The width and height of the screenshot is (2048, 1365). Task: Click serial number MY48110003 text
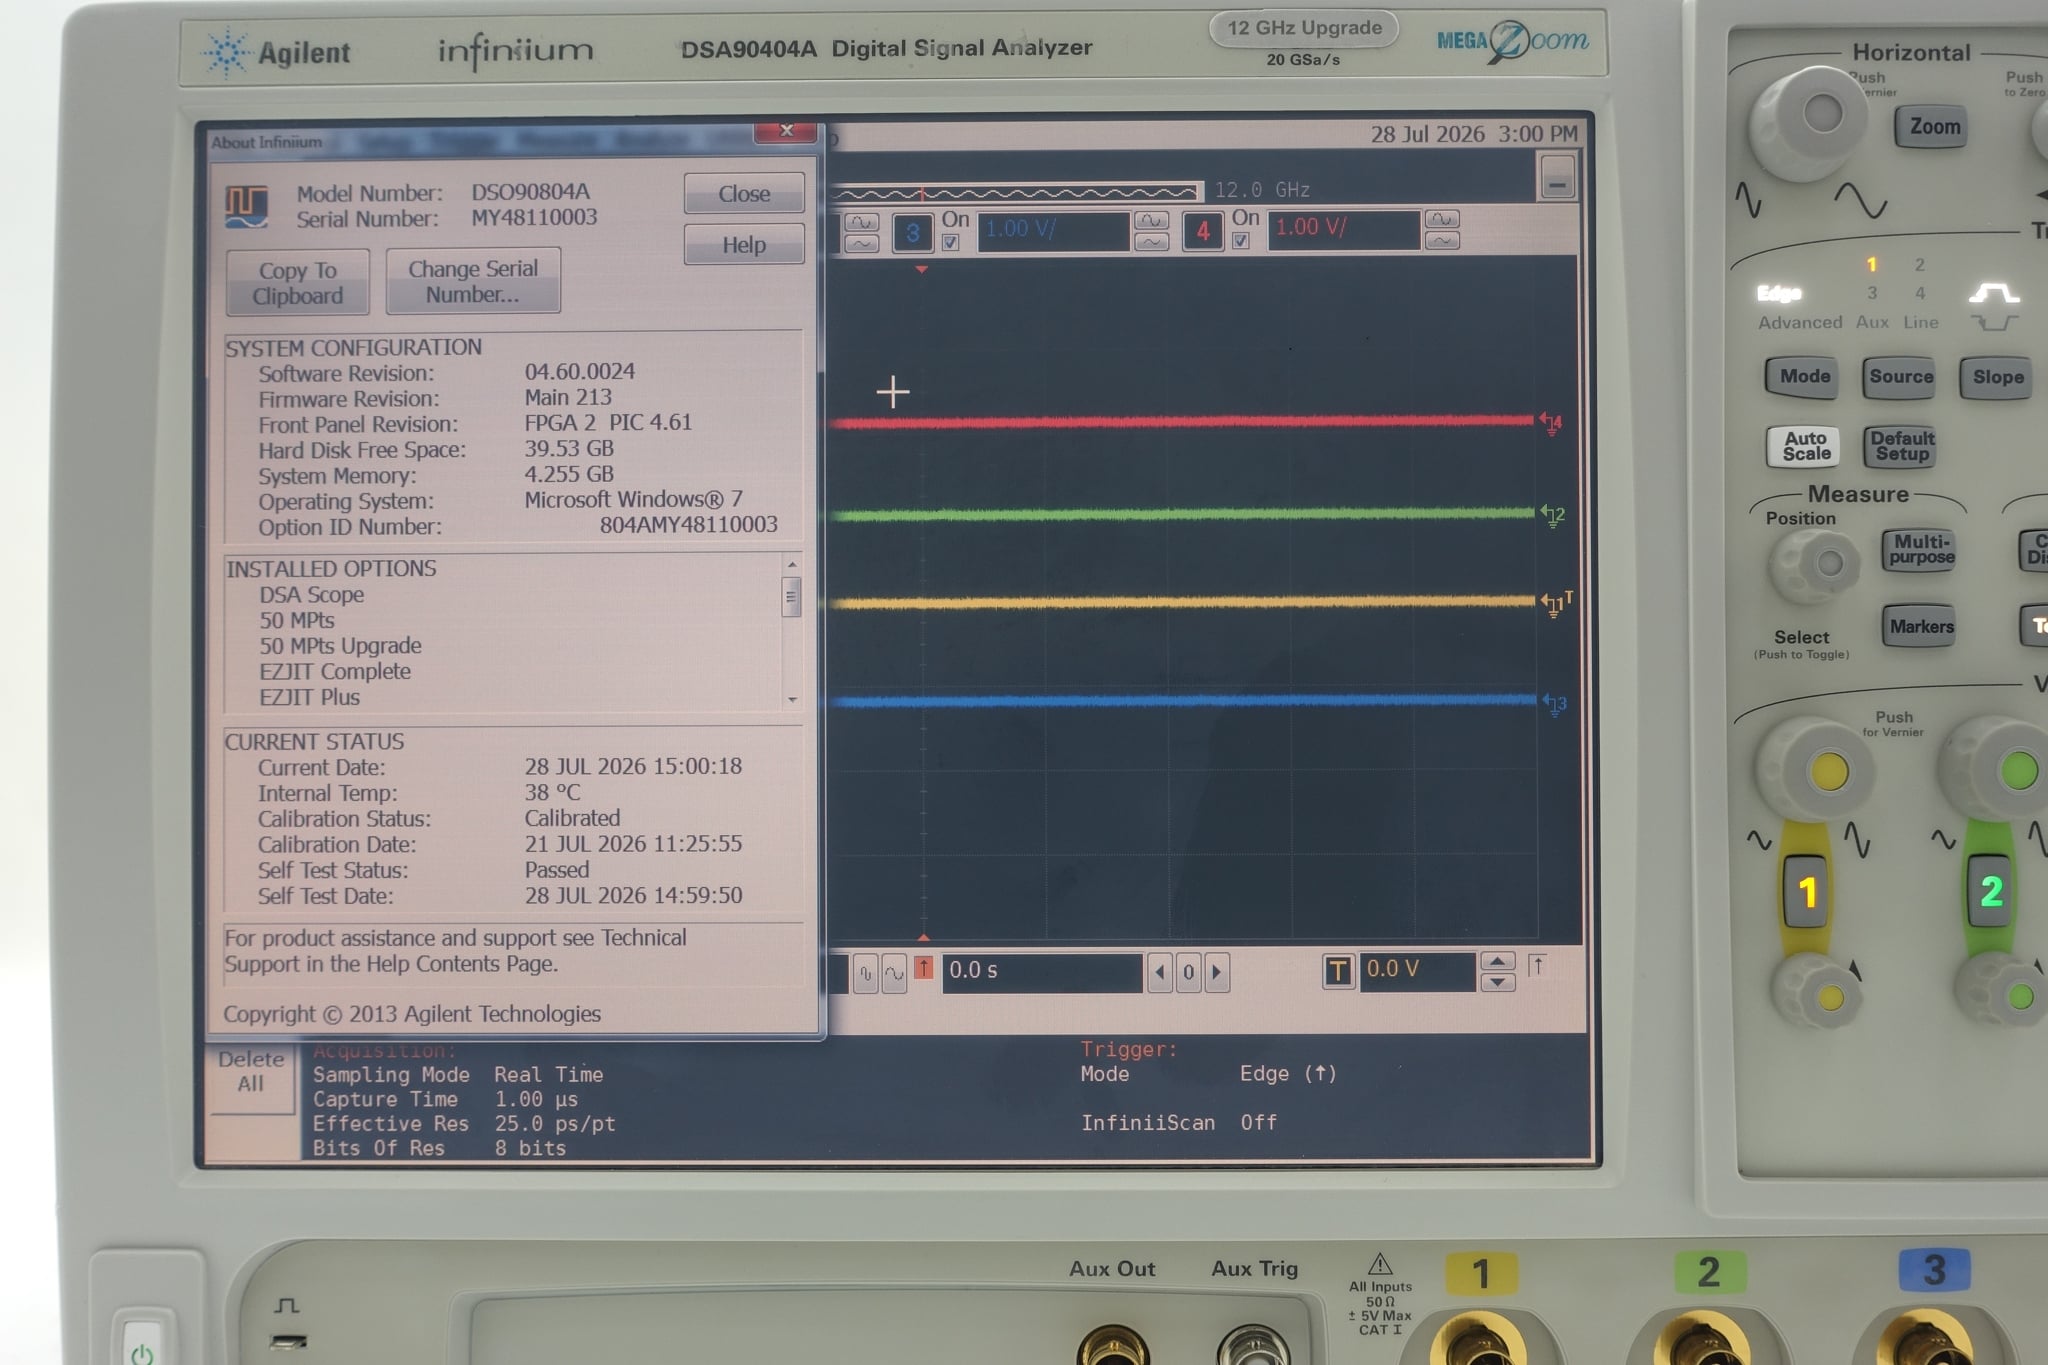tap(534, 217)
